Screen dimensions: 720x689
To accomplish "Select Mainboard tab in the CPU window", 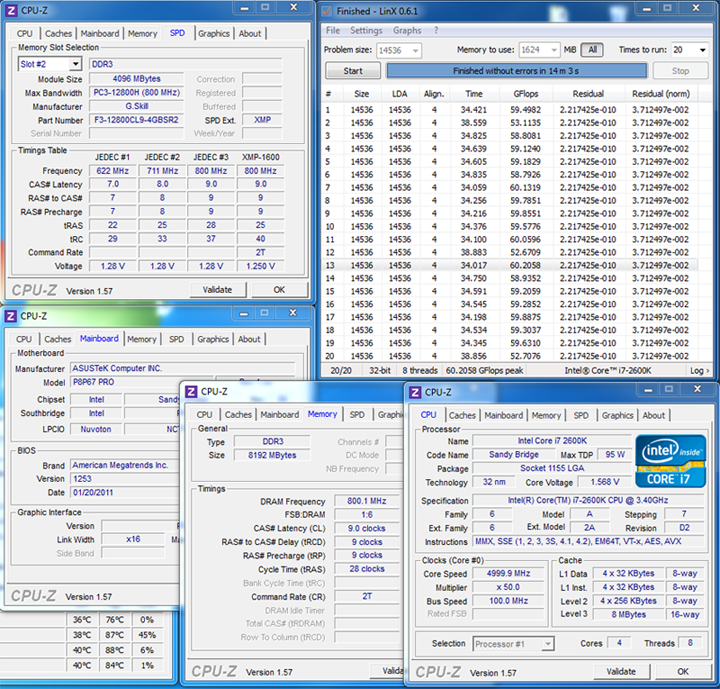I will click(504, 415).
